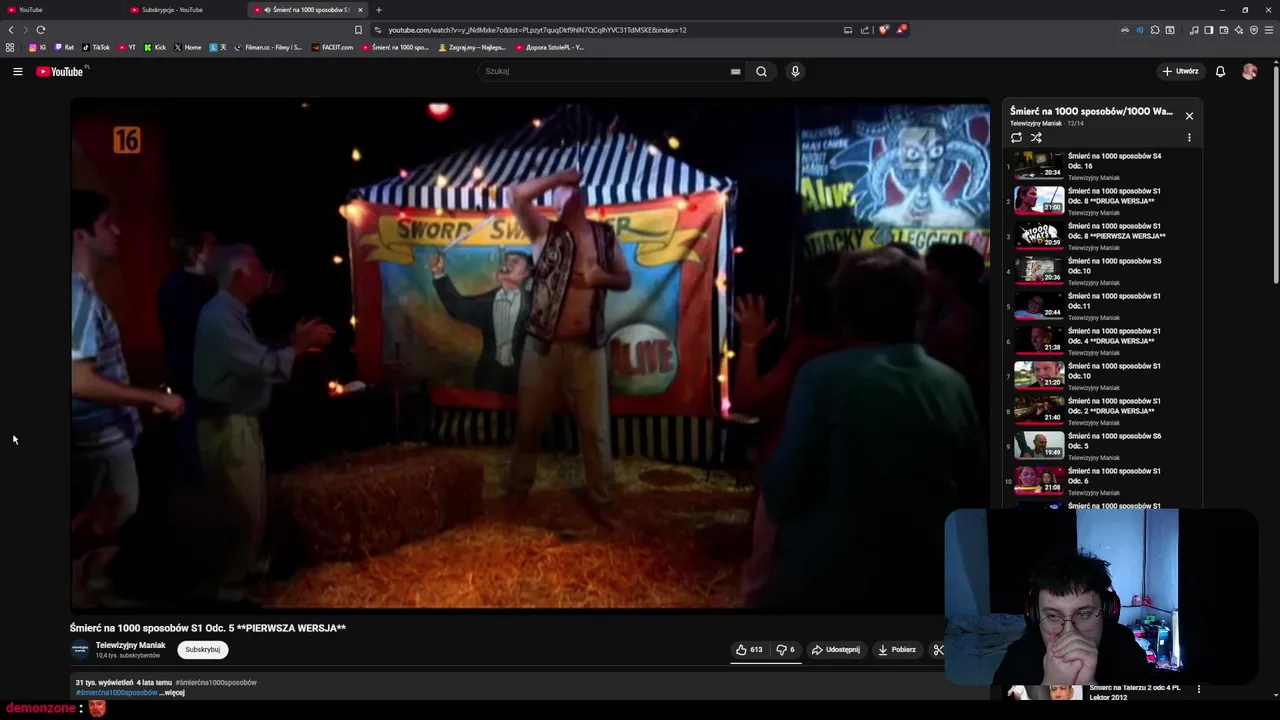
Task: Click the Utwórz create button
Action: pos(1180,71)
